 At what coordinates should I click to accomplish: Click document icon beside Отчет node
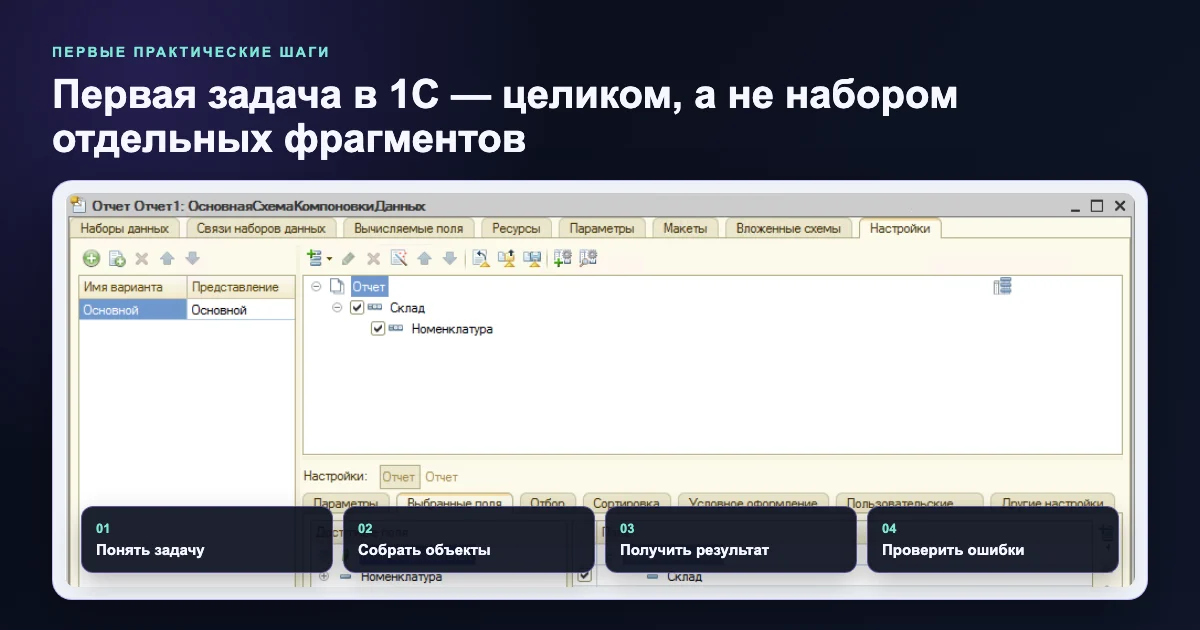click(337, 286)
